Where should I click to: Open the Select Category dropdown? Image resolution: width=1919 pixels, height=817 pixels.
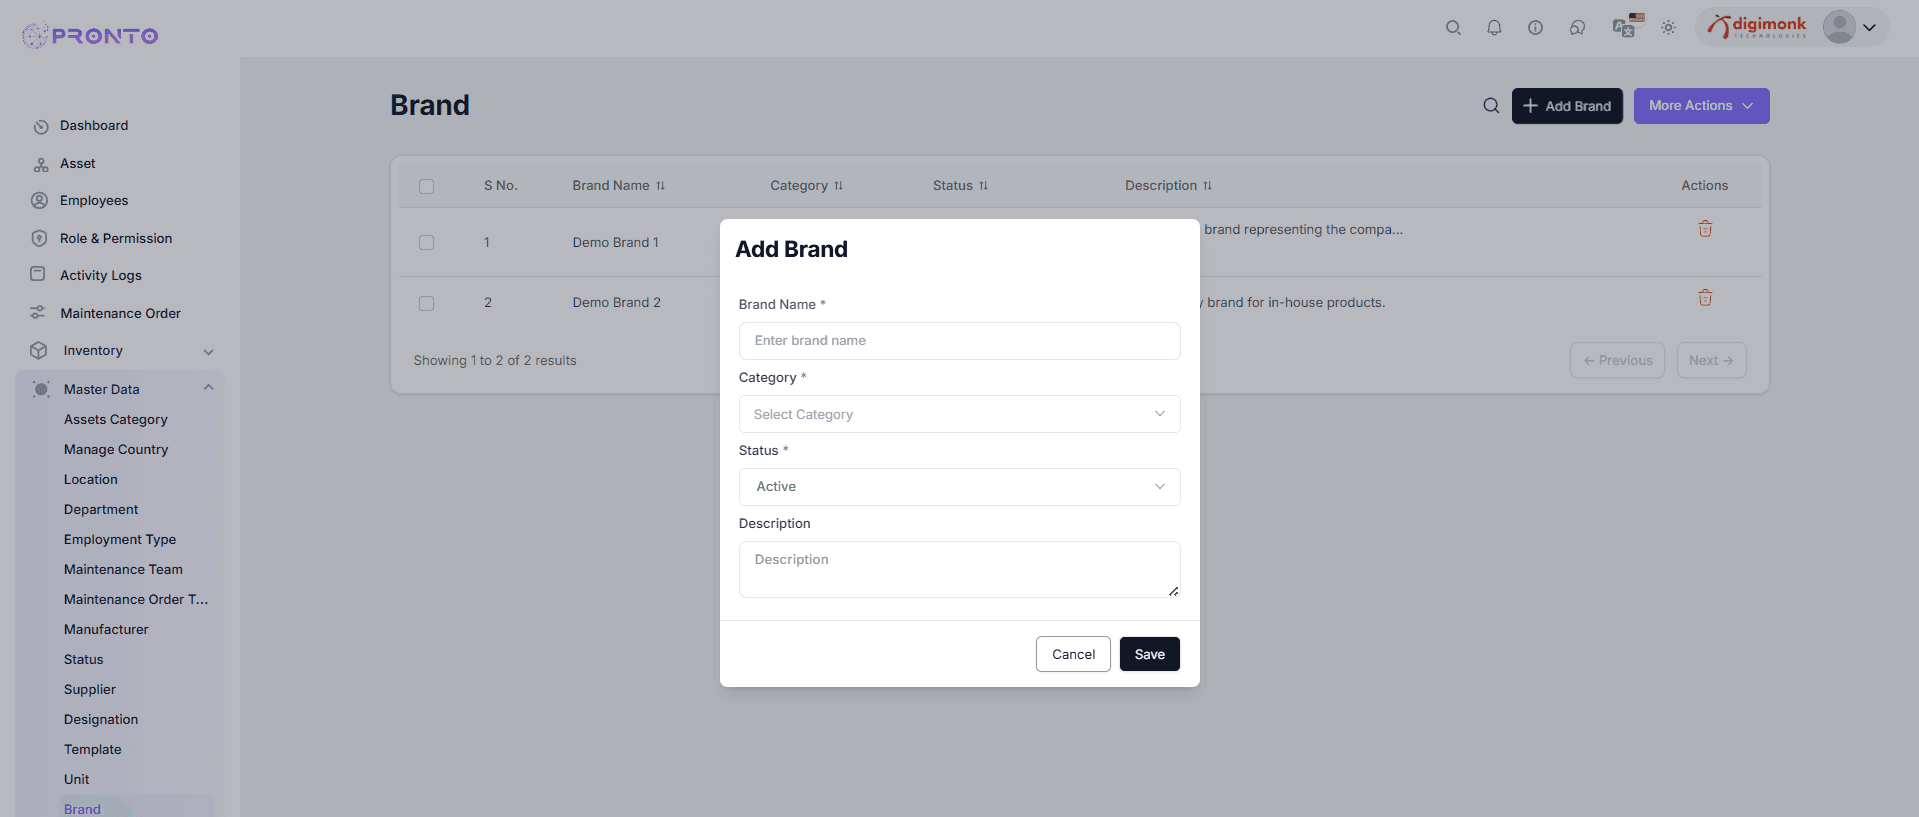coord(959,414)
